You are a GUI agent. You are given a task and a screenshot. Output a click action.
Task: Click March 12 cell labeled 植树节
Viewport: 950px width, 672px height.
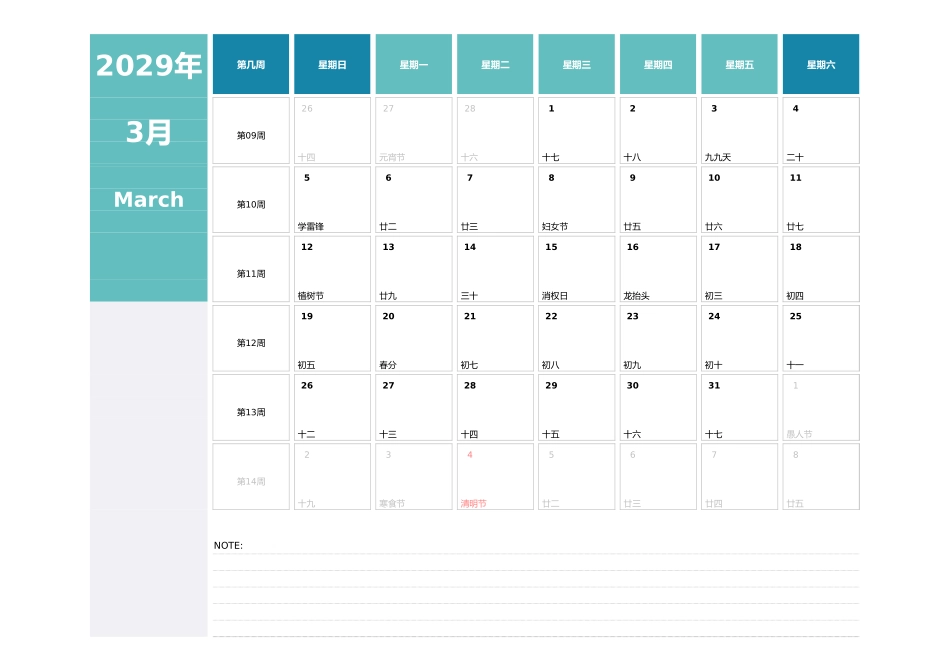point(332,269)
